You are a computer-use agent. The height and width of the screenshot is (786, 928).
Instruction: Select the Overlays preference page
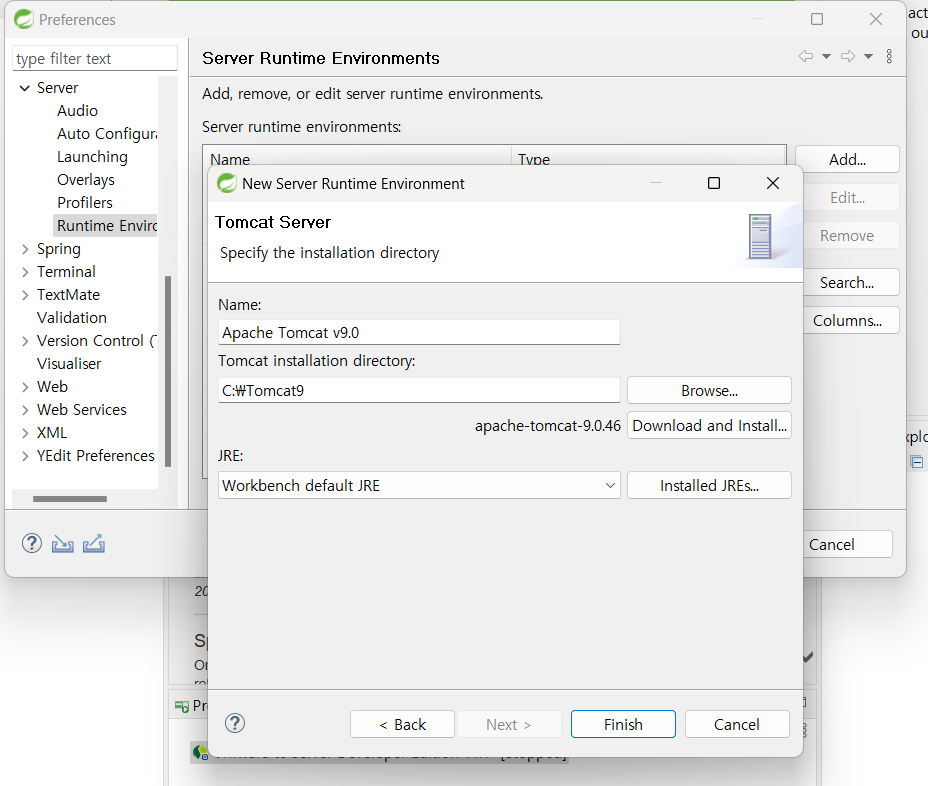(86, 180)
